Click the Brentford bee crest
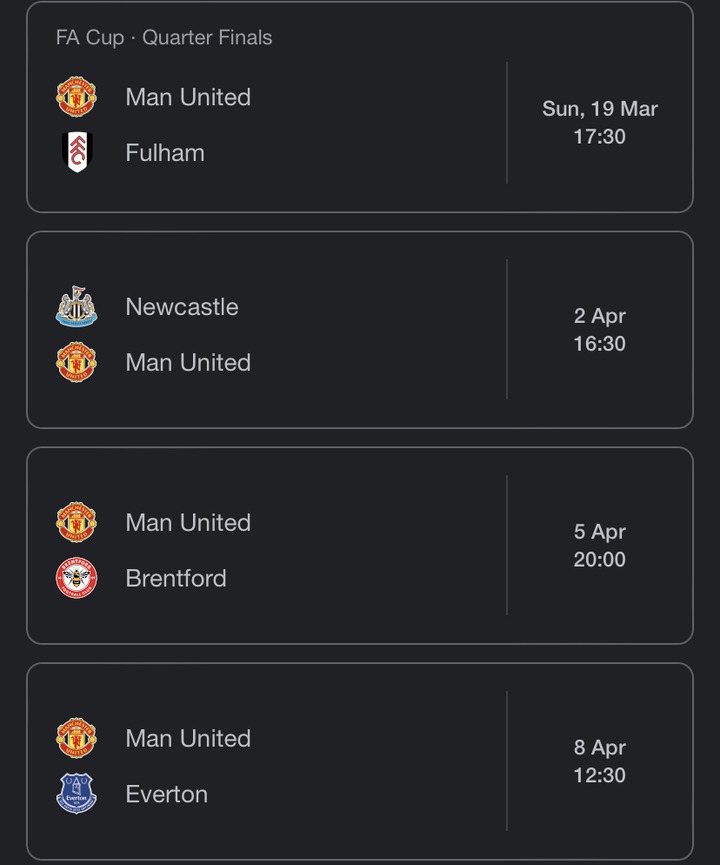 tap(77, 578)
